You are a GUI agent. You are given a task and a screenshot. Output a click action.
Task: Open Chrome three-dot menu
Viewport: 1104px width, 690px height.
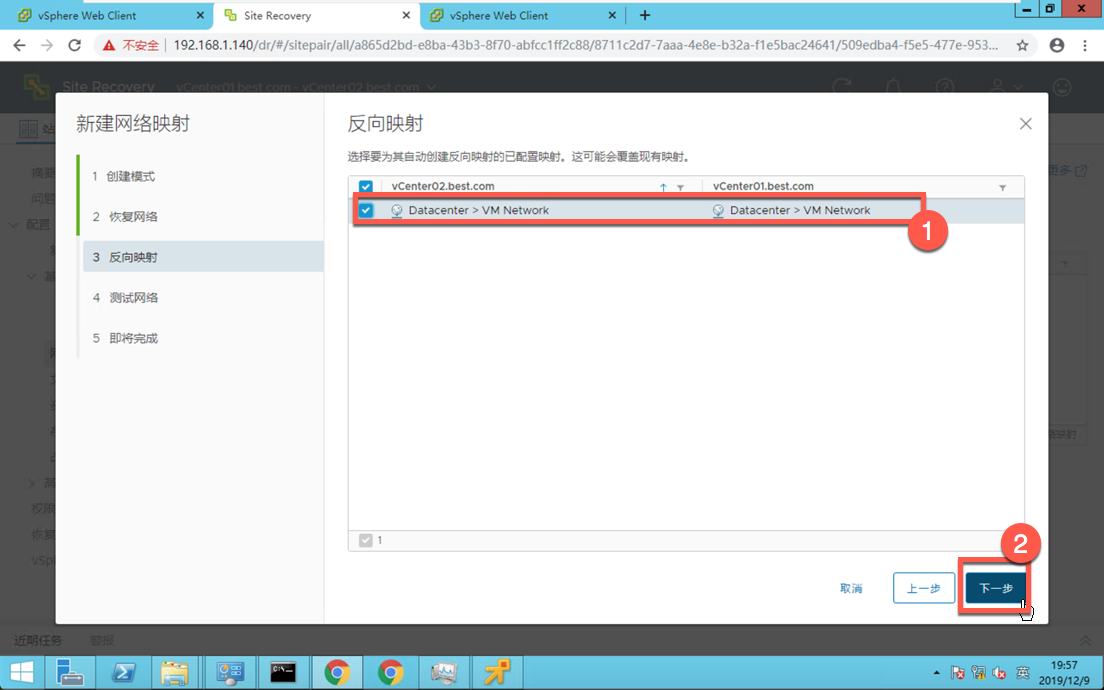[x=1084, y=45]
